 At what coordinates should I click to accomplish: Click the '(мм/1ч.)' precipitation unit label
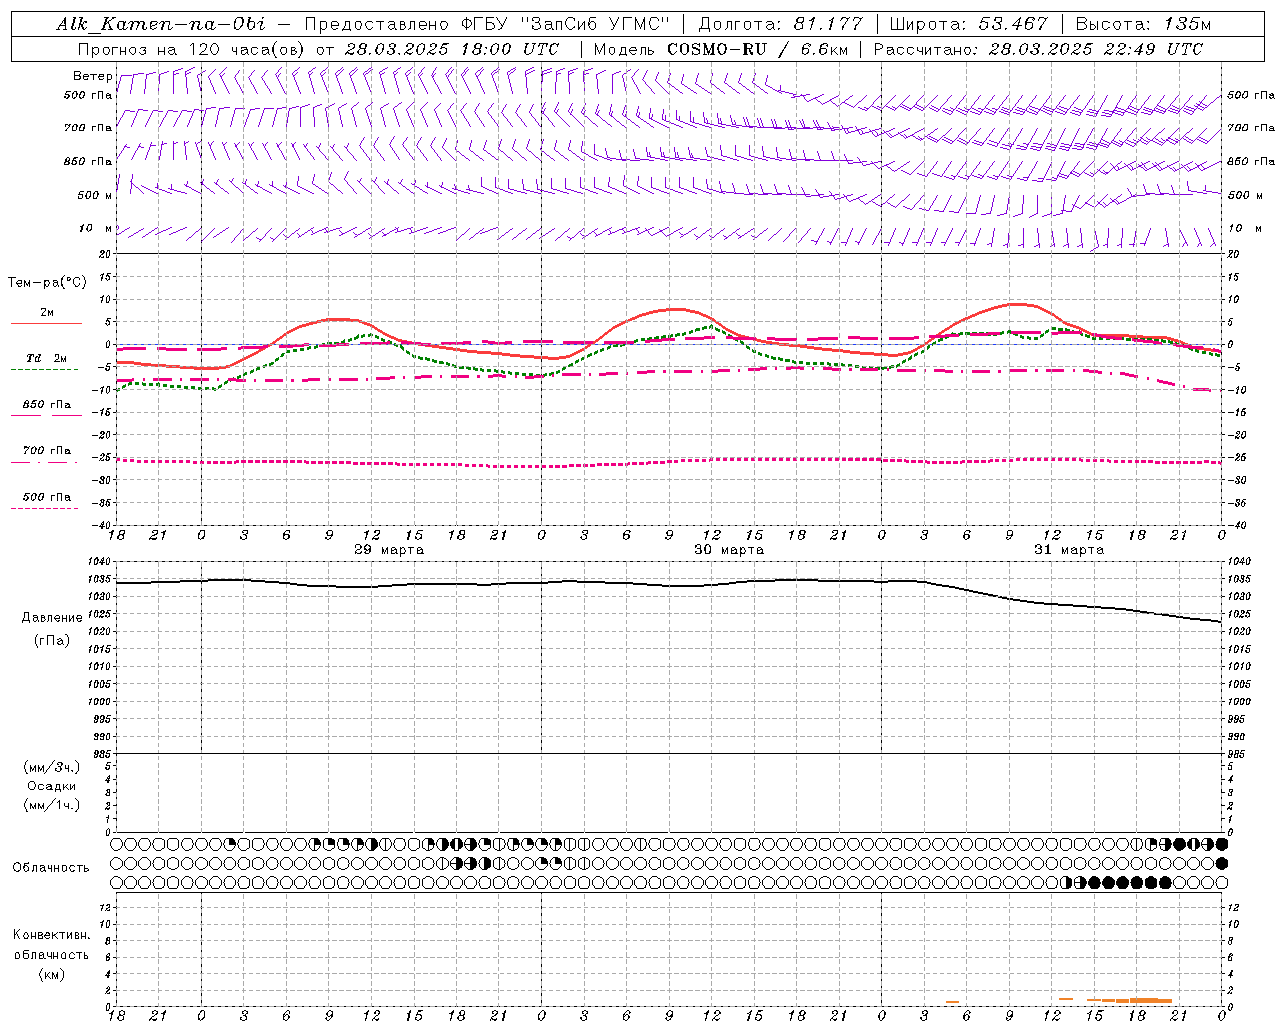click(52, 805)
